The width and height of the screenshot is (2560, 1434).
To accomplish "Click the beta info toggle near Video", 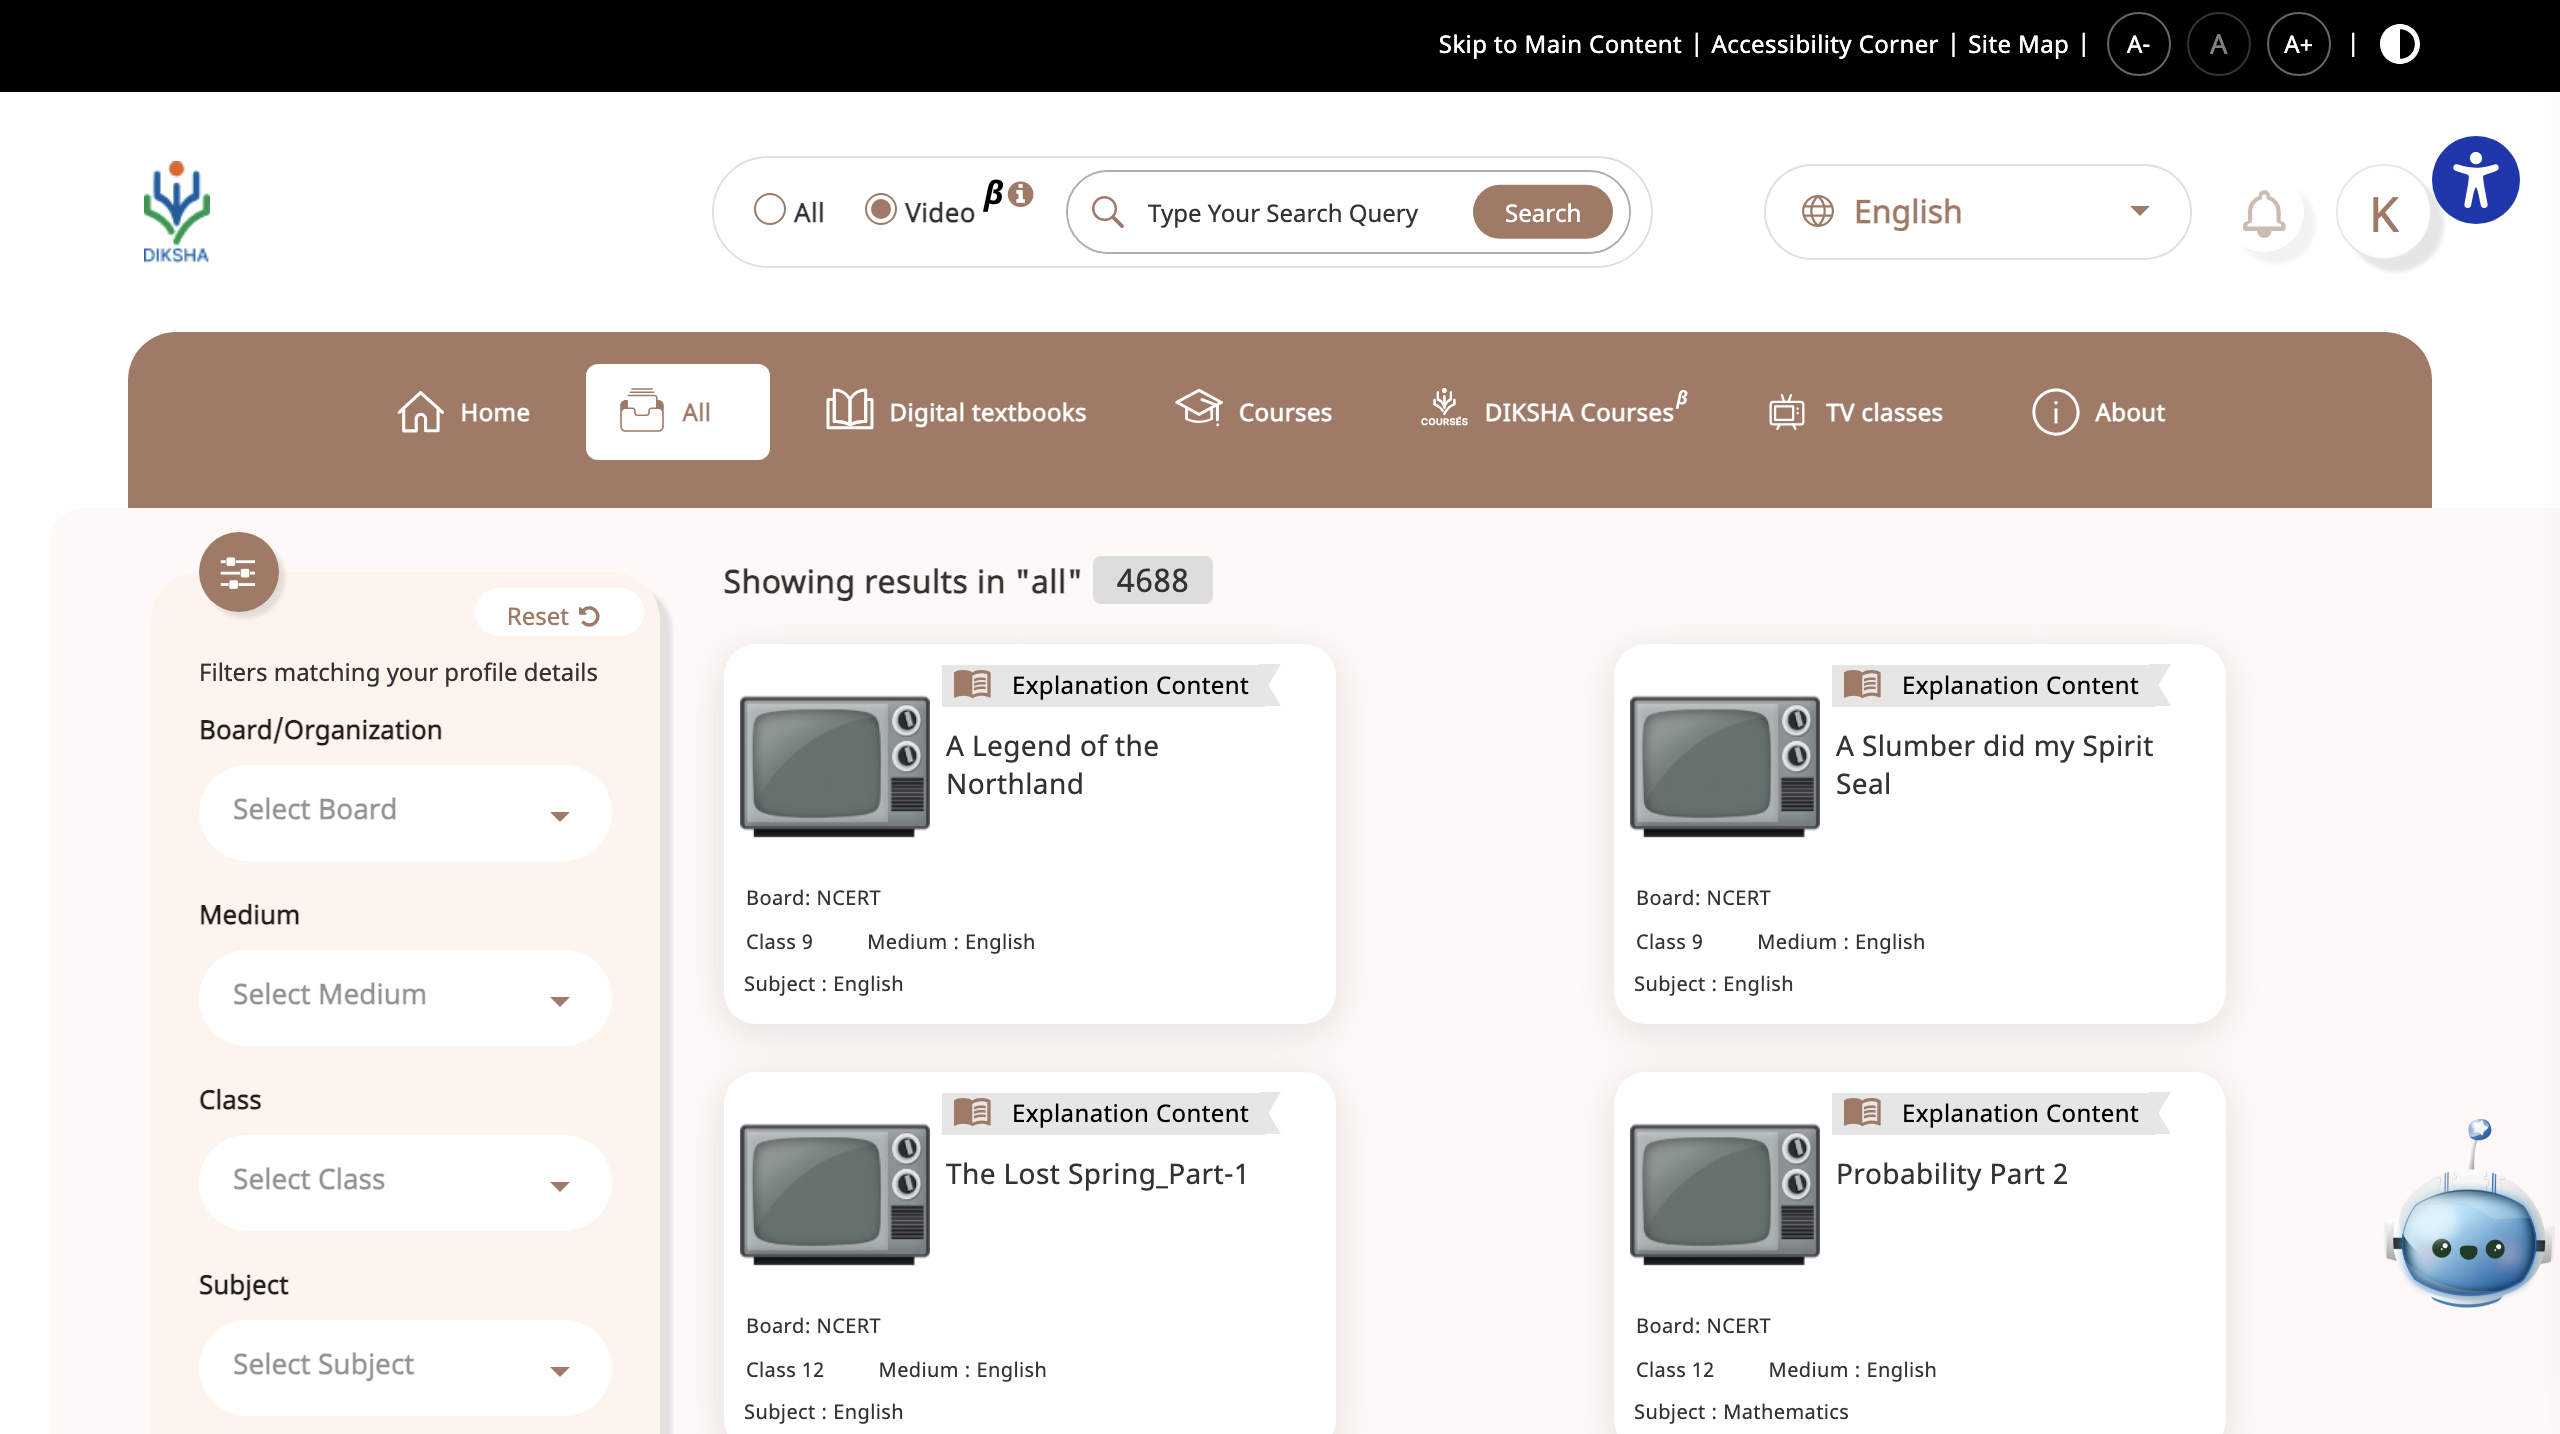I will (x=1019, y=196).
